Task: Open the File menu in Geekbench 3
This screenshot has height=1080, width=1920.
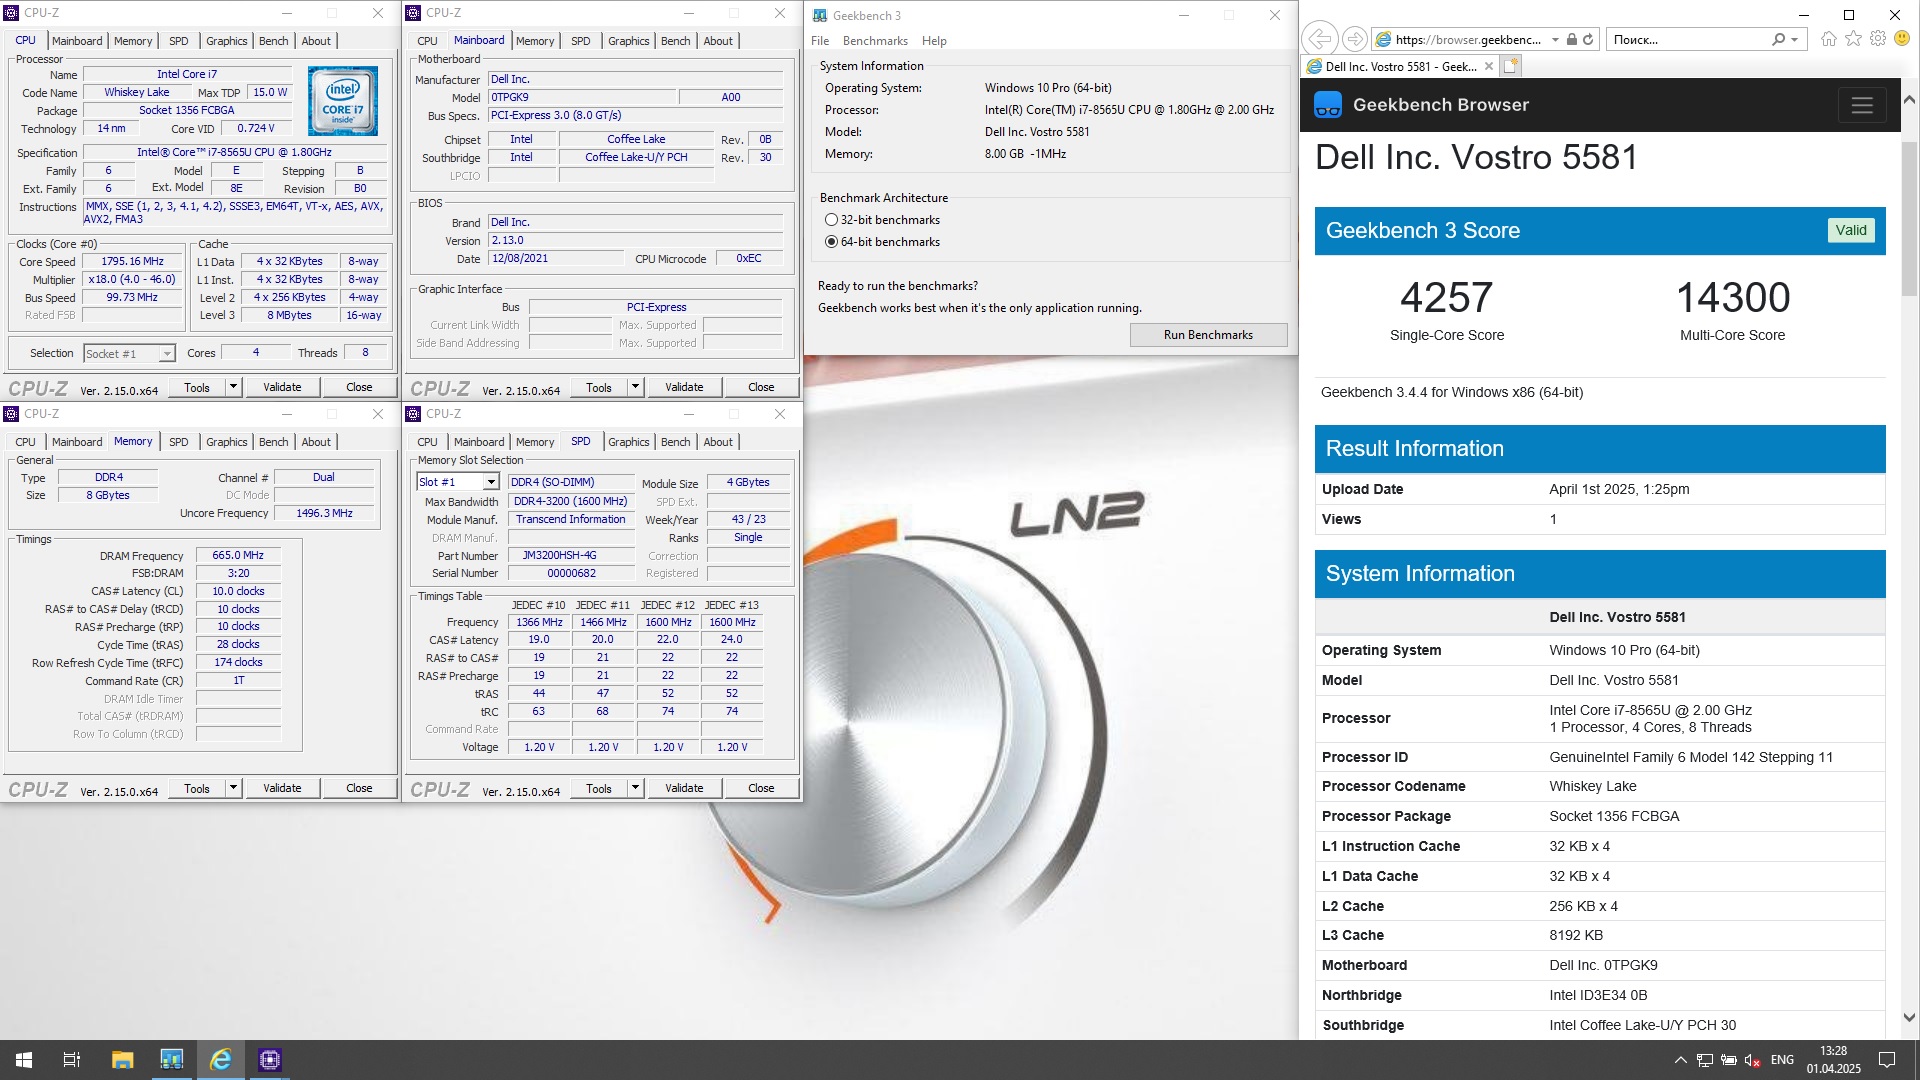Action: click(820, 41)
